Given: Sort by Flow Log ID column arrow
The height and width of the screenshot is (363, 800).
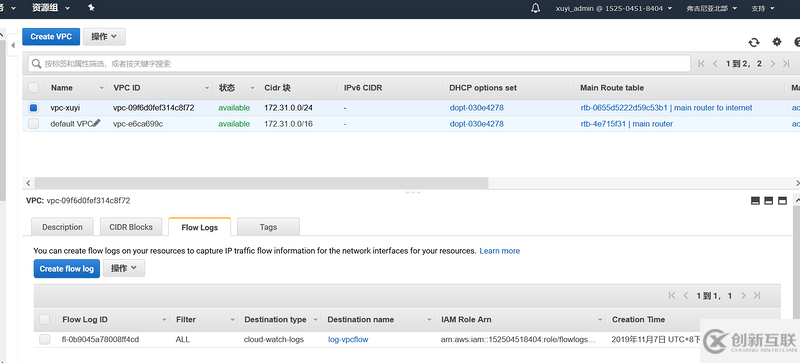Looking at the screenshot, I should pos(164,320).
